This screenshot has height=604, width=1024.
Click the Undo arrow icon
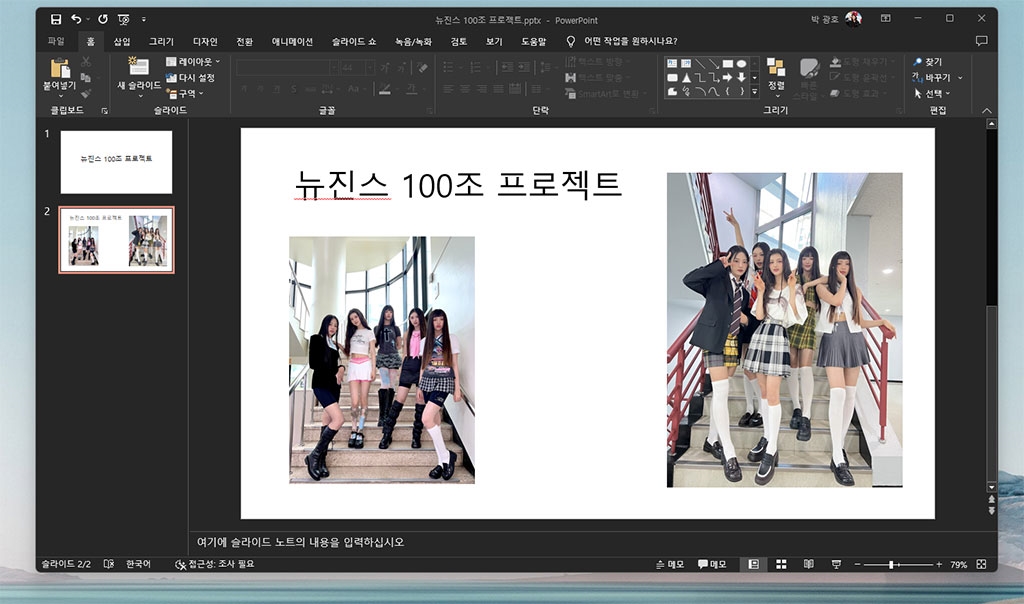point(76,20)
